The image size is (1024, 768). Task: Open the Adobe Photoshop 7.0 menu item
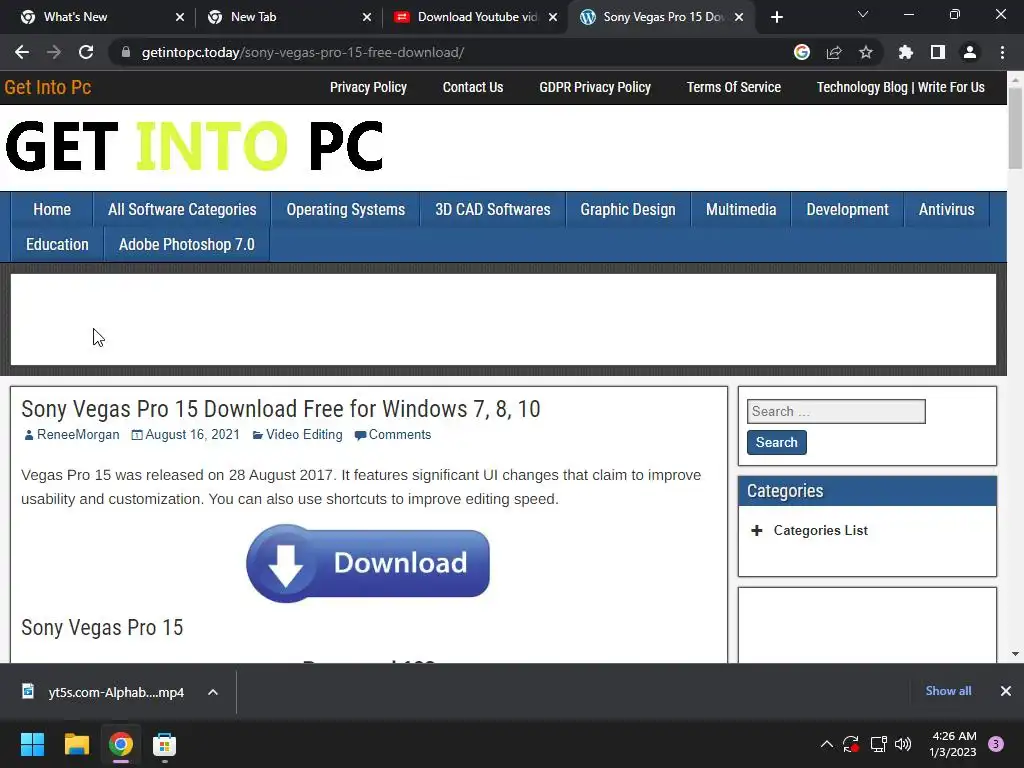(x=187, y=244)
